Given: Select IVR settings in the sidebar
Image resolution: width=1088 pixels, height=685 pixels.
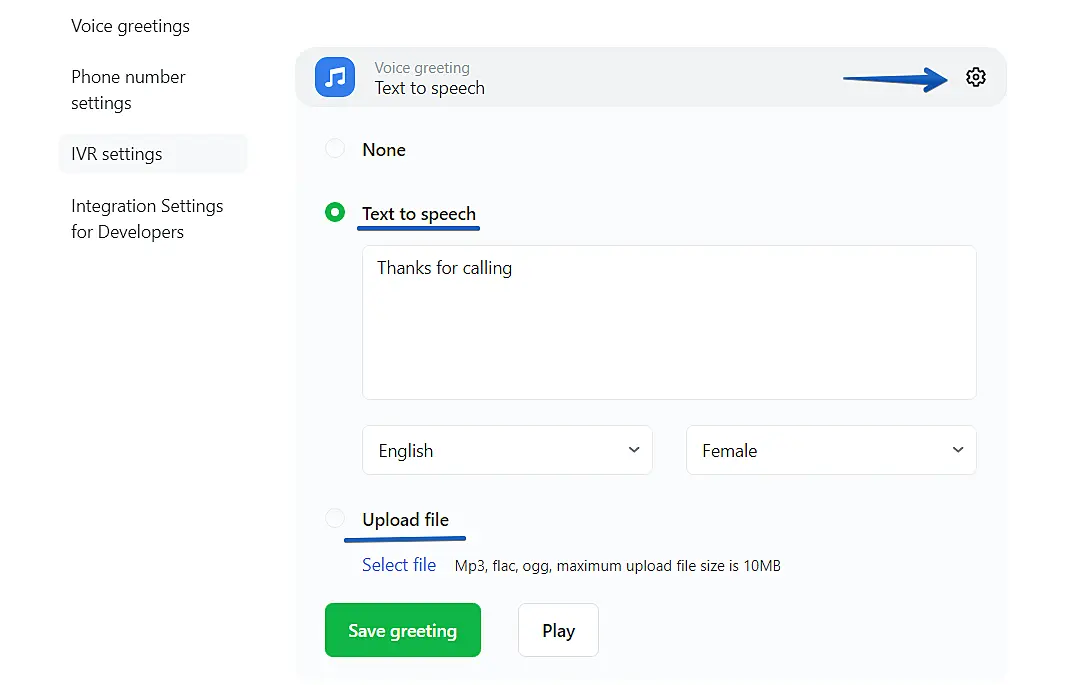Looking at the screenshot, I should click(117, 154).
